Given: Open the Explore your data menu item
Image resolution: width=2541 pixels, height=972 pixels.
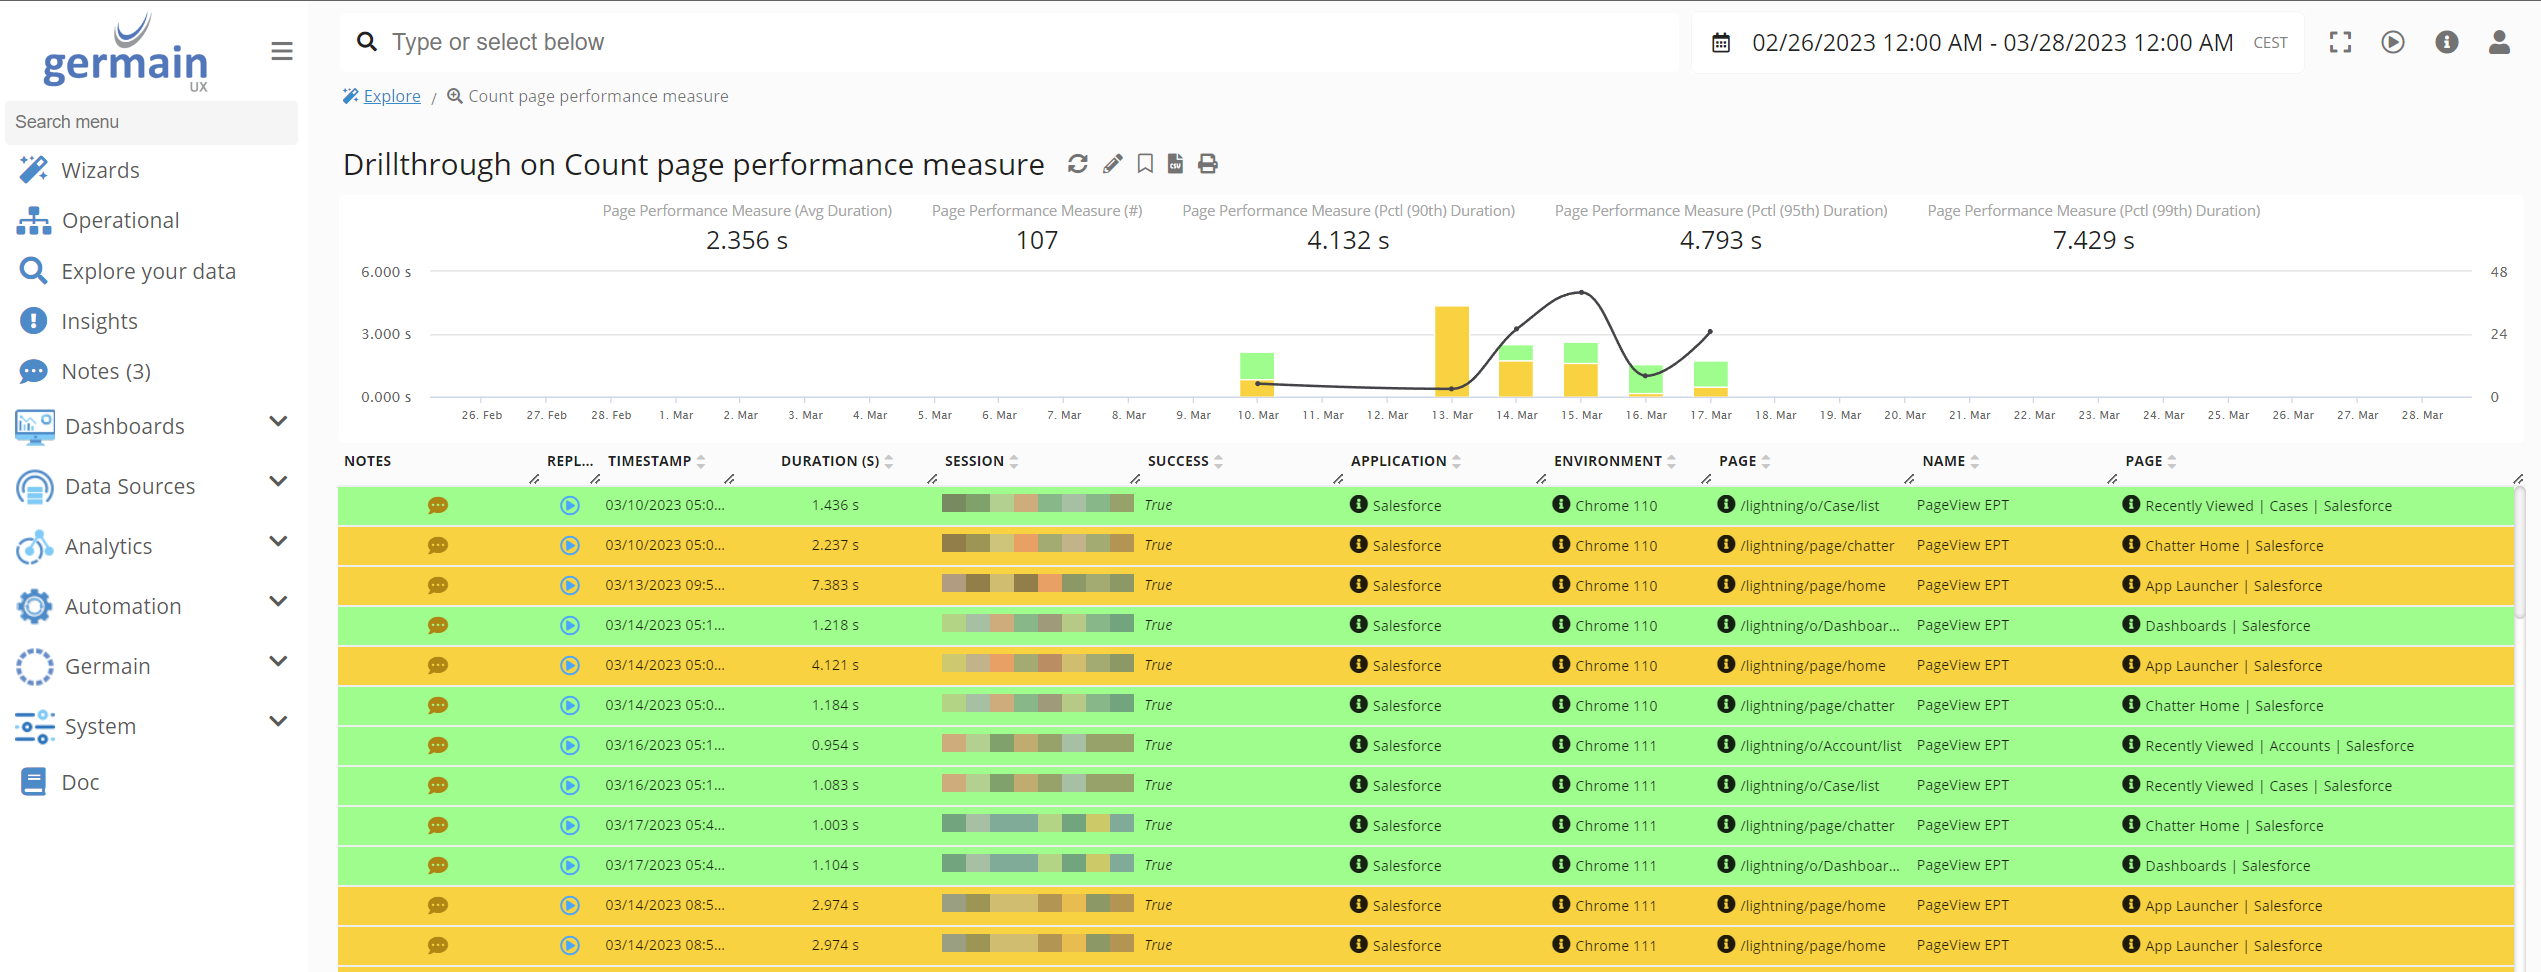Looking at the screenshot, I should [x=148, y=270].
